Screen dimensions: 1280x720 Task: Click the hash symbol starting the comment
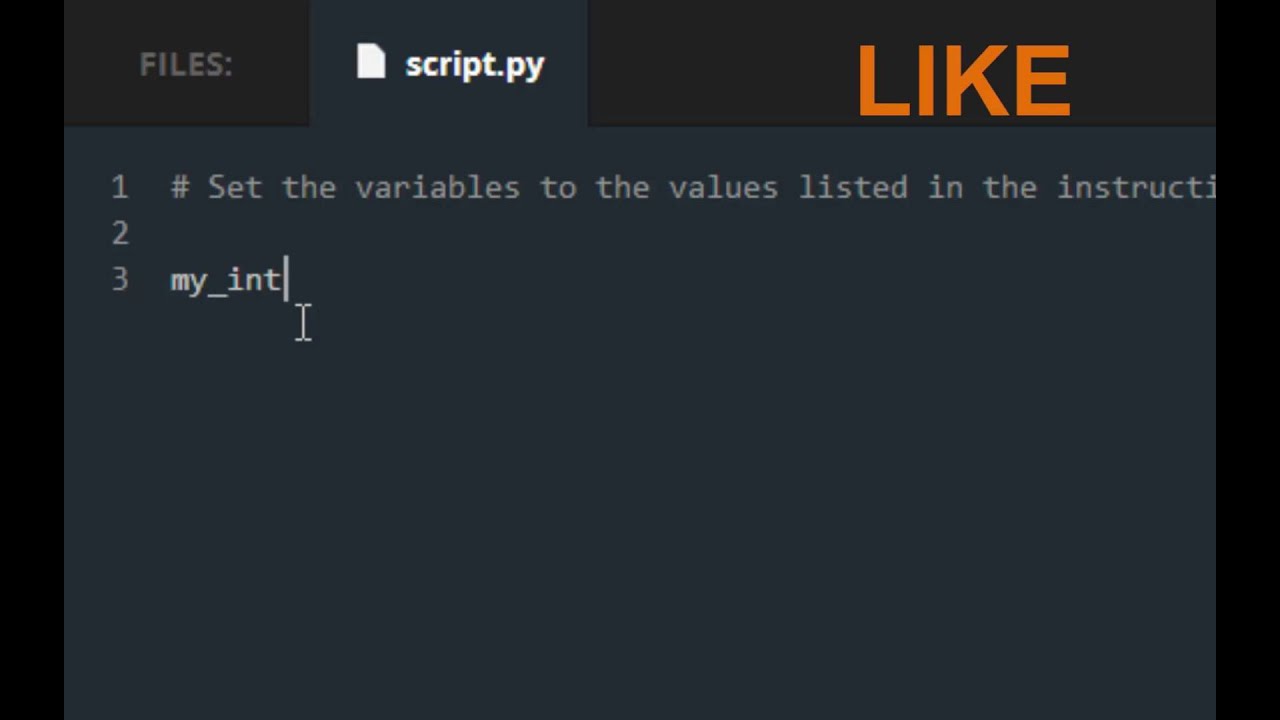[180, 187]
